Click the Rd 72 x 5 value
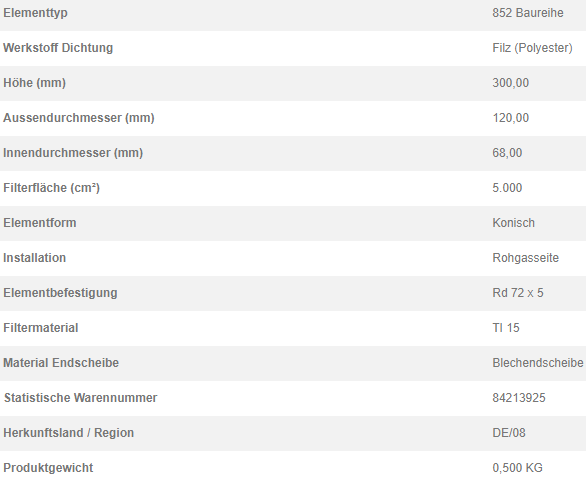This screenshot has height=480, width=586. pos(518,293)
